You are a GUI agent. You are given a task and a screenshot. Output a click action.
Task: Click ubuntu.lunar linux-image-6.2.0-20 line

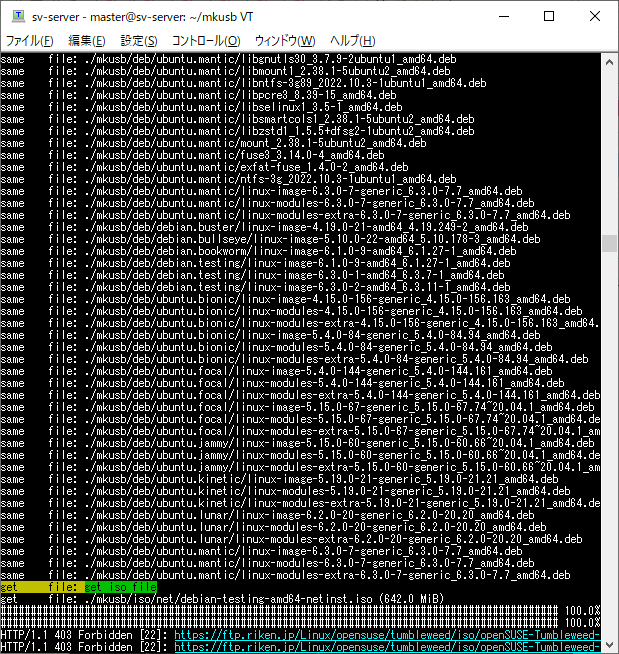tap(267, 516)
